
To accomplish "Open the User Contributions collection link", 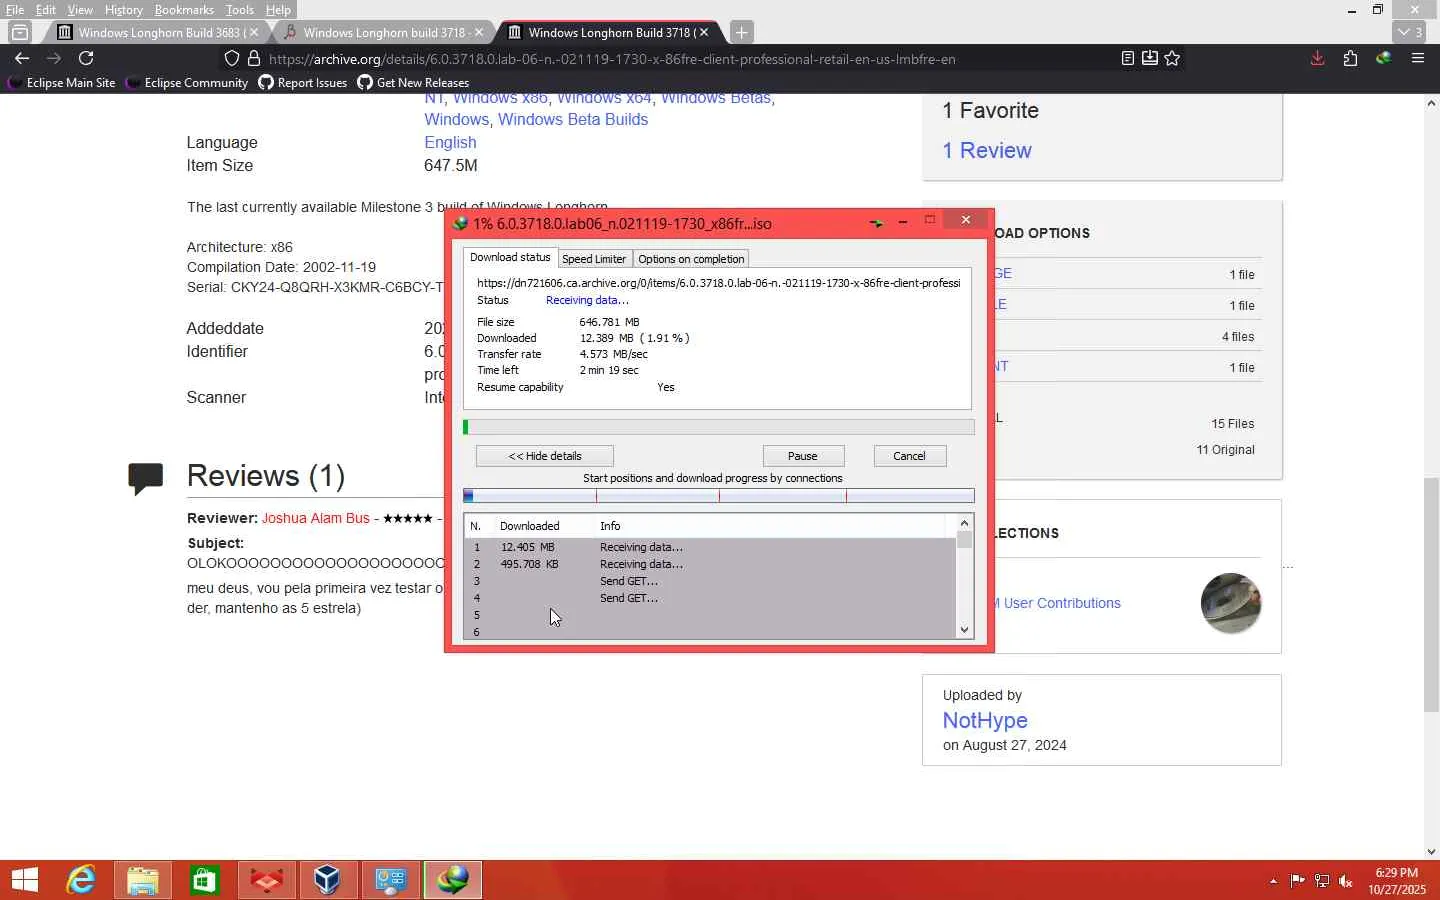I will [x=1062, y=604].
